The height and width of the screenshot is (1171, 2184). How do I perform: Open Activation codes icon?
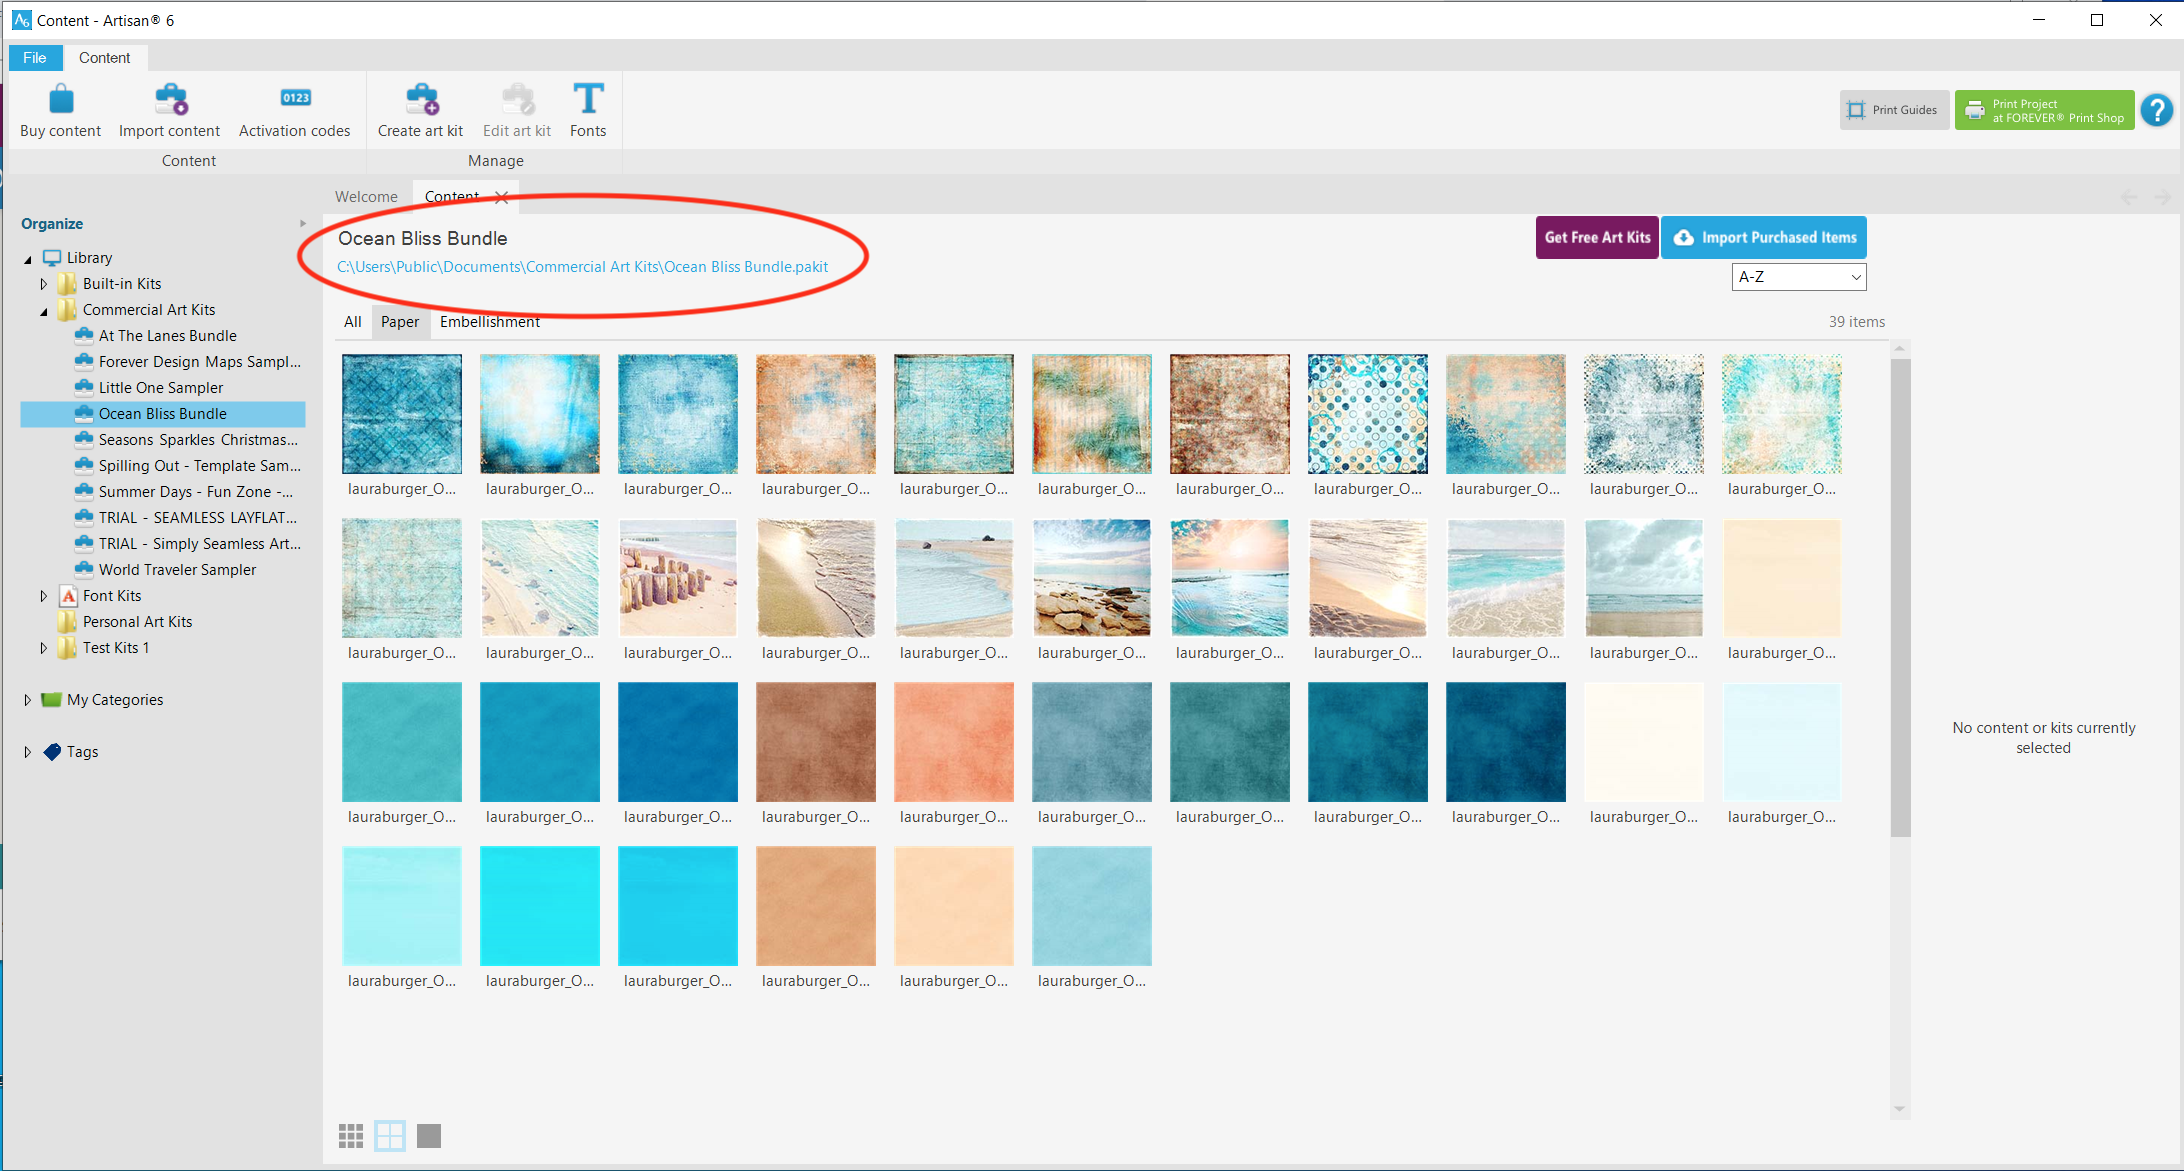pyautogui.click(x=295, y=98)
